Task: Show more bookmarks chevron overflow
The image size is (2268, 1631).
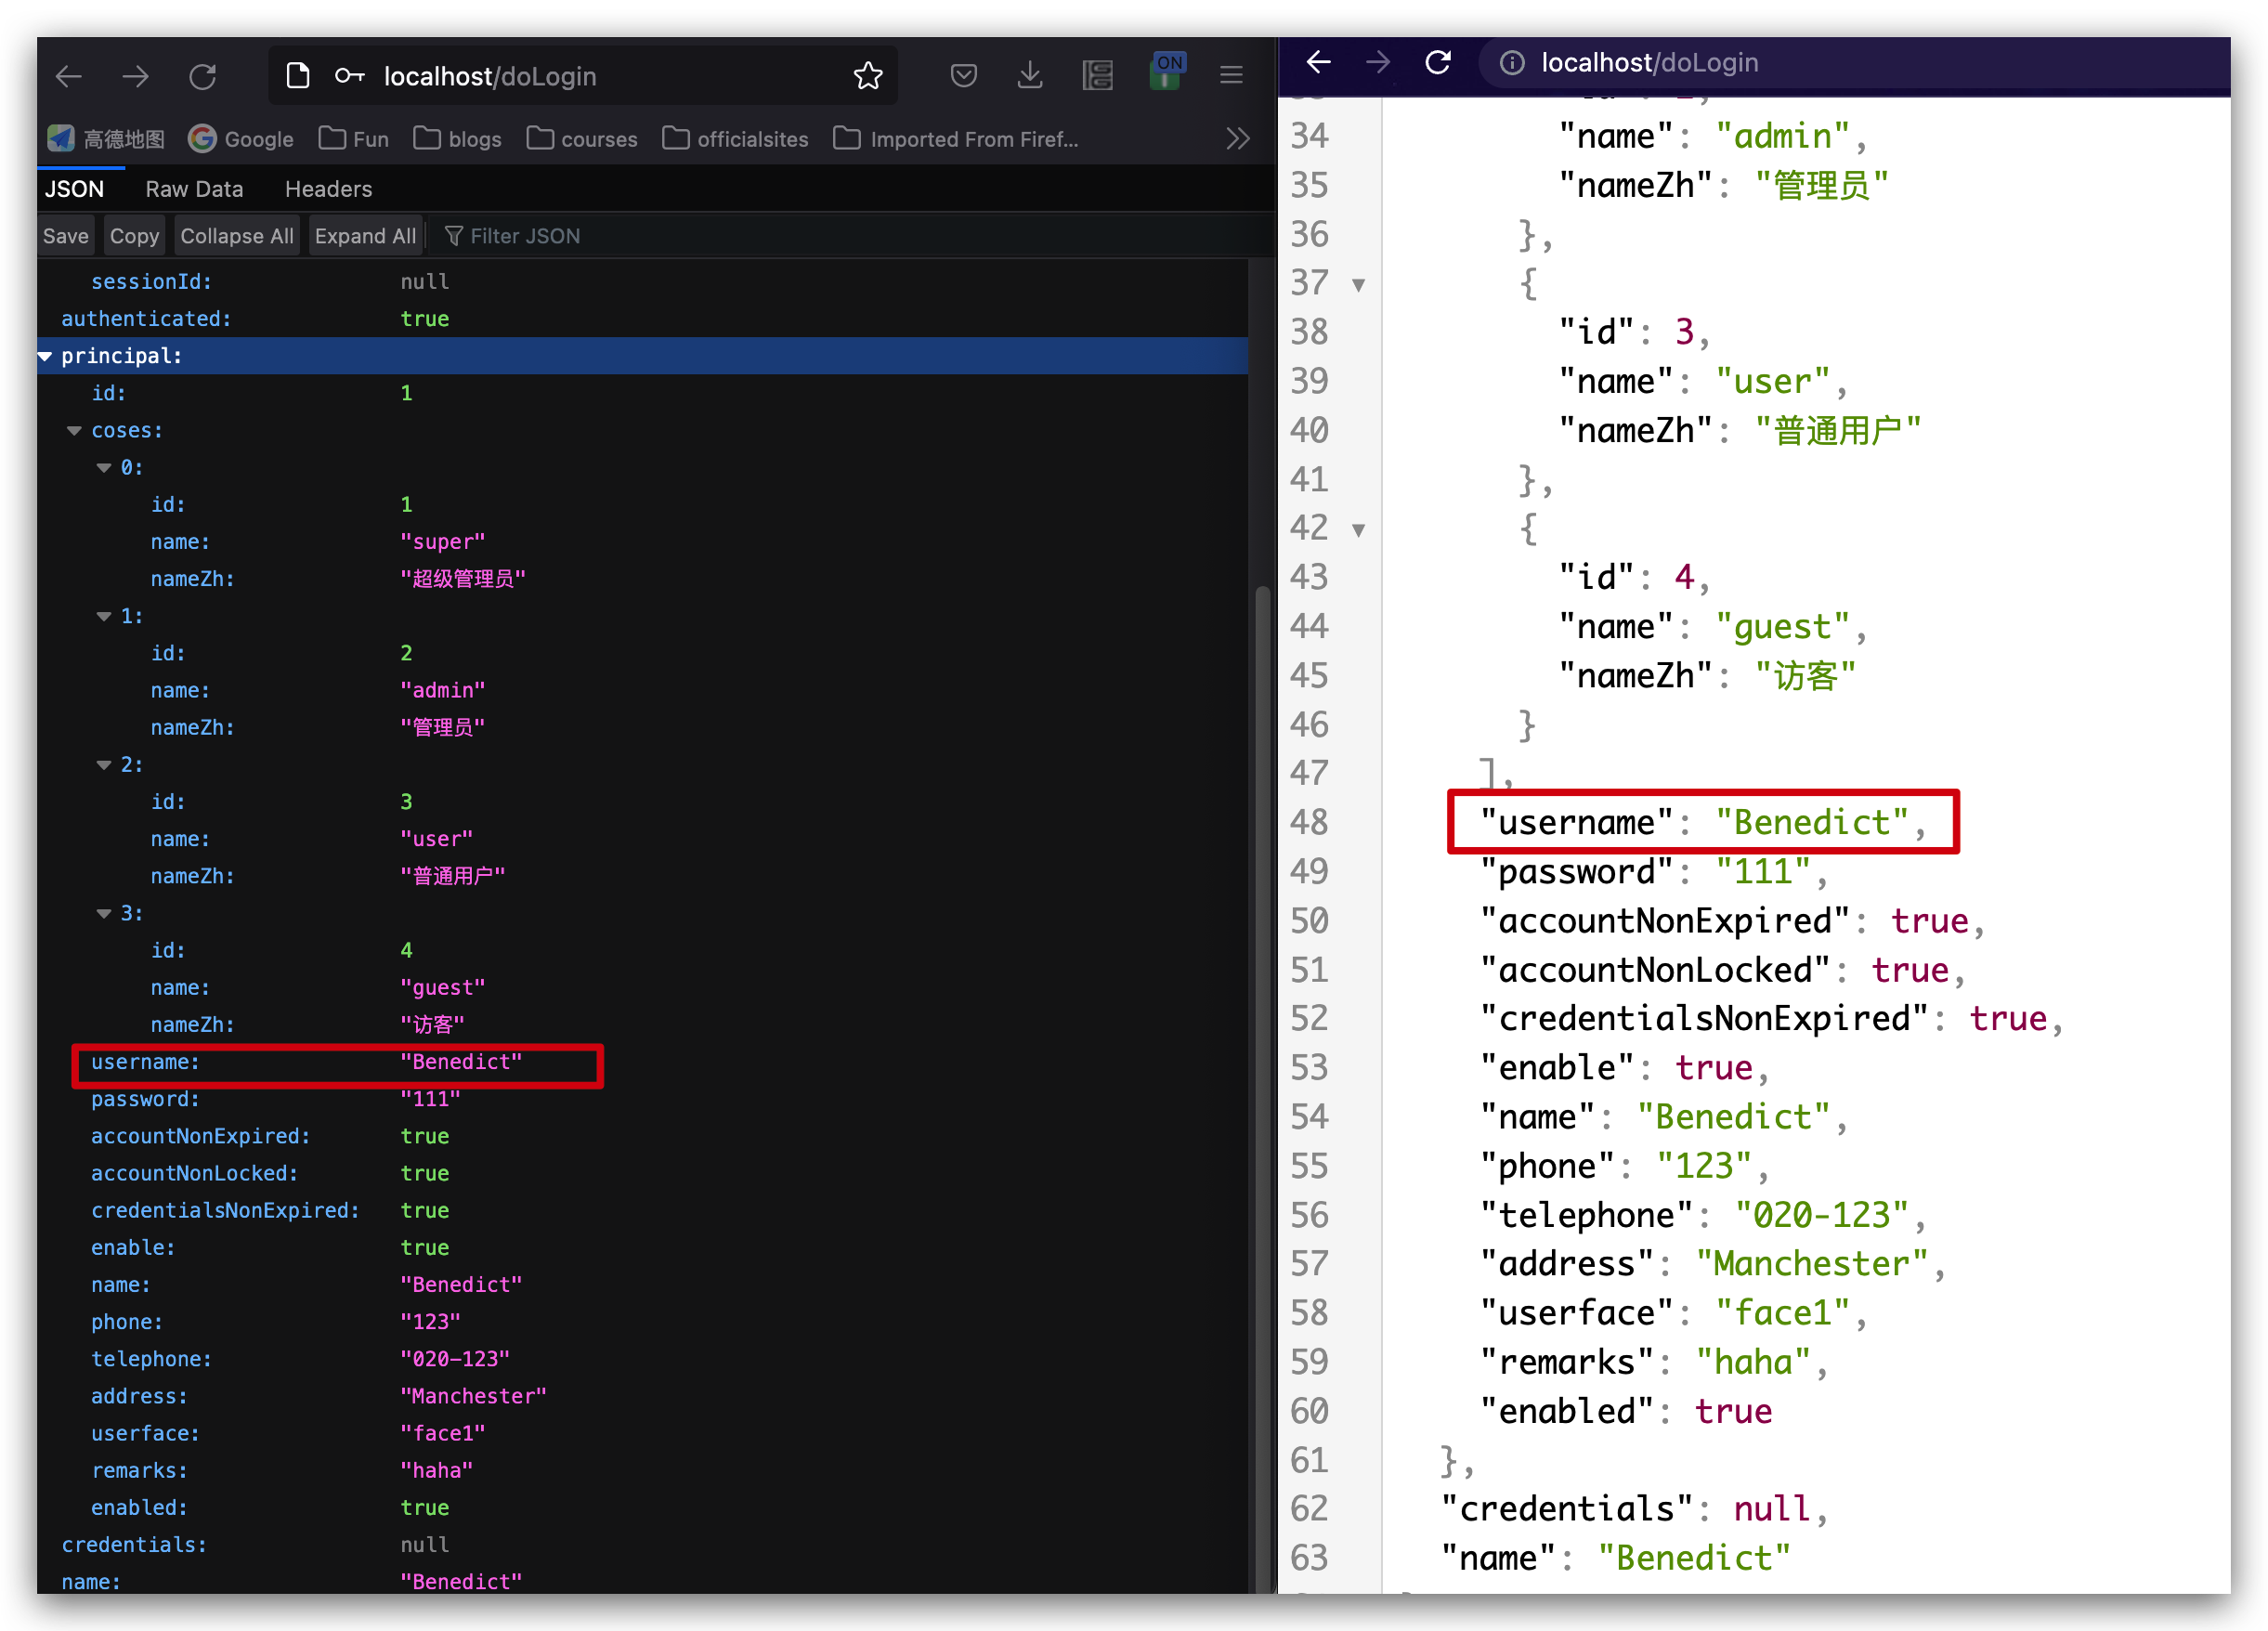Action: click(x=1238, y=139)
